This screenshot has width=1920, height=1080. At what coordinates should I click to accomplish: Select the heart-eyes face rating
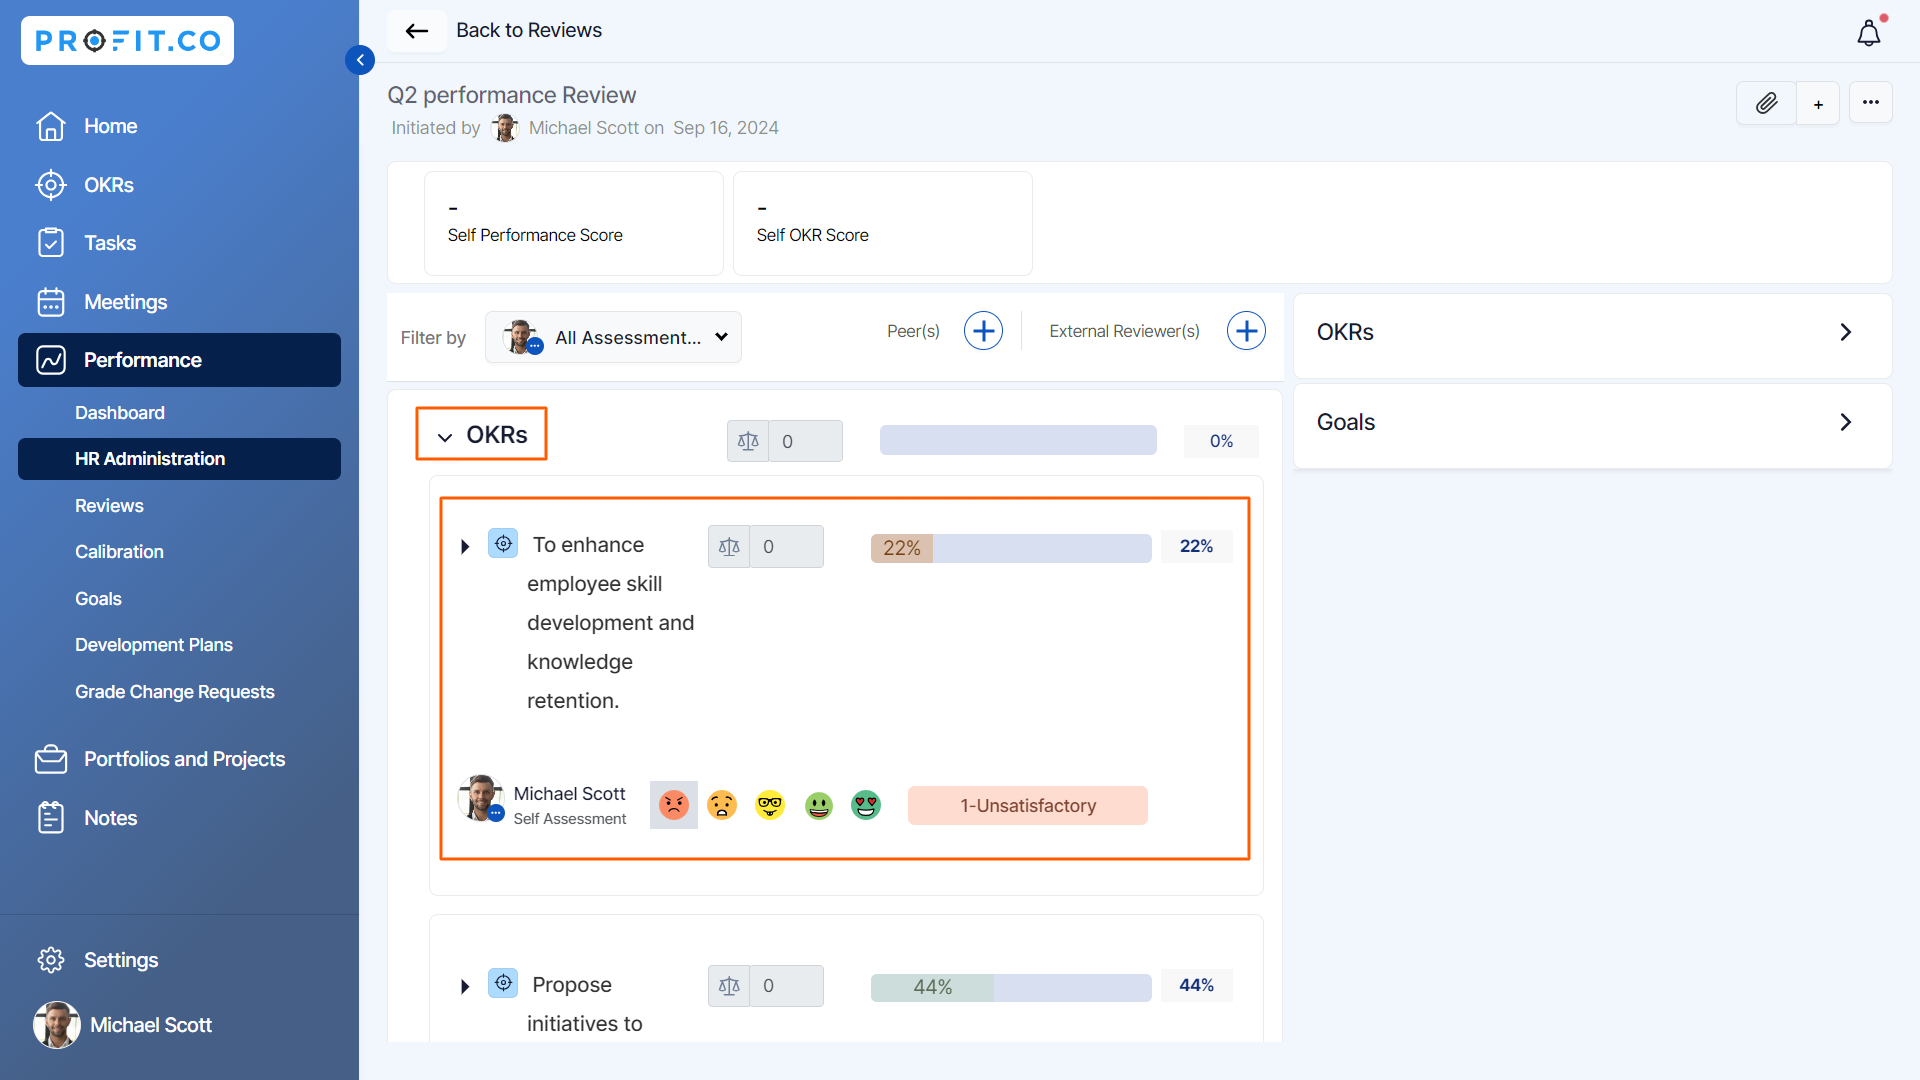tap(866, 805)
